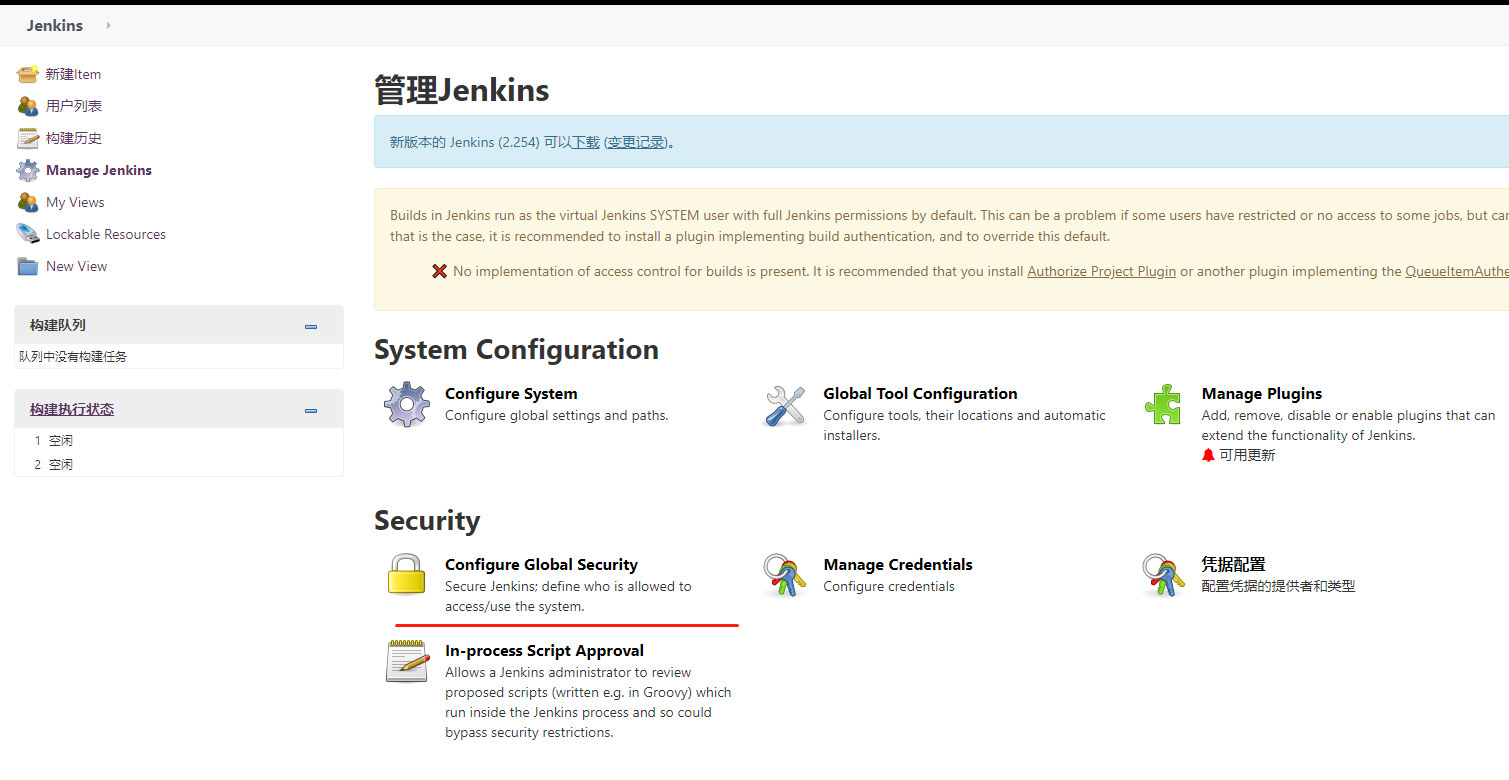Click the My Views people icon

pos(28,202)
